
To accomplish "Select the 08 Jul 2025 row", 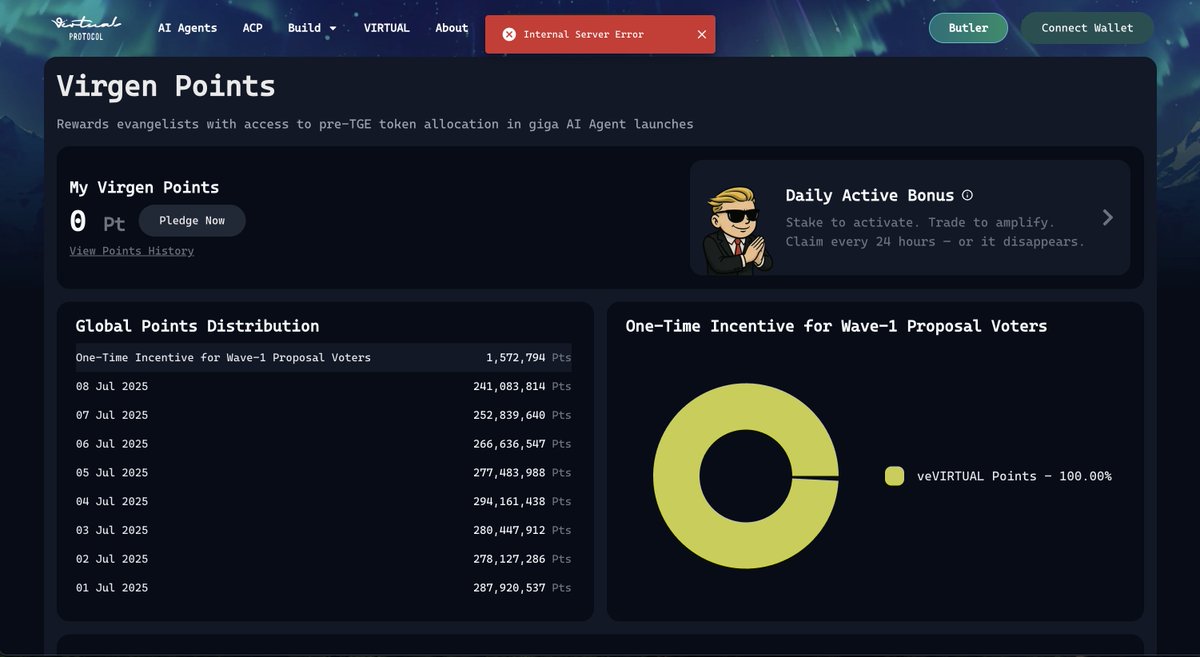I will [x=323, y=386].
